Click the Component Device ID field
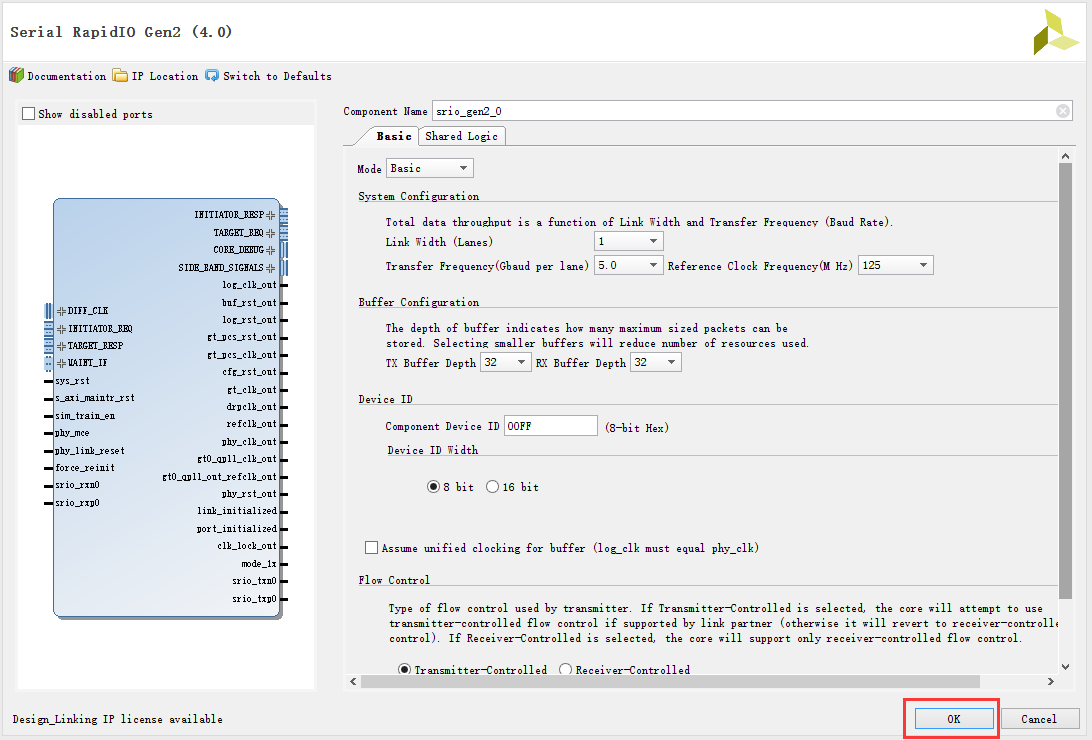 point(550,425)
